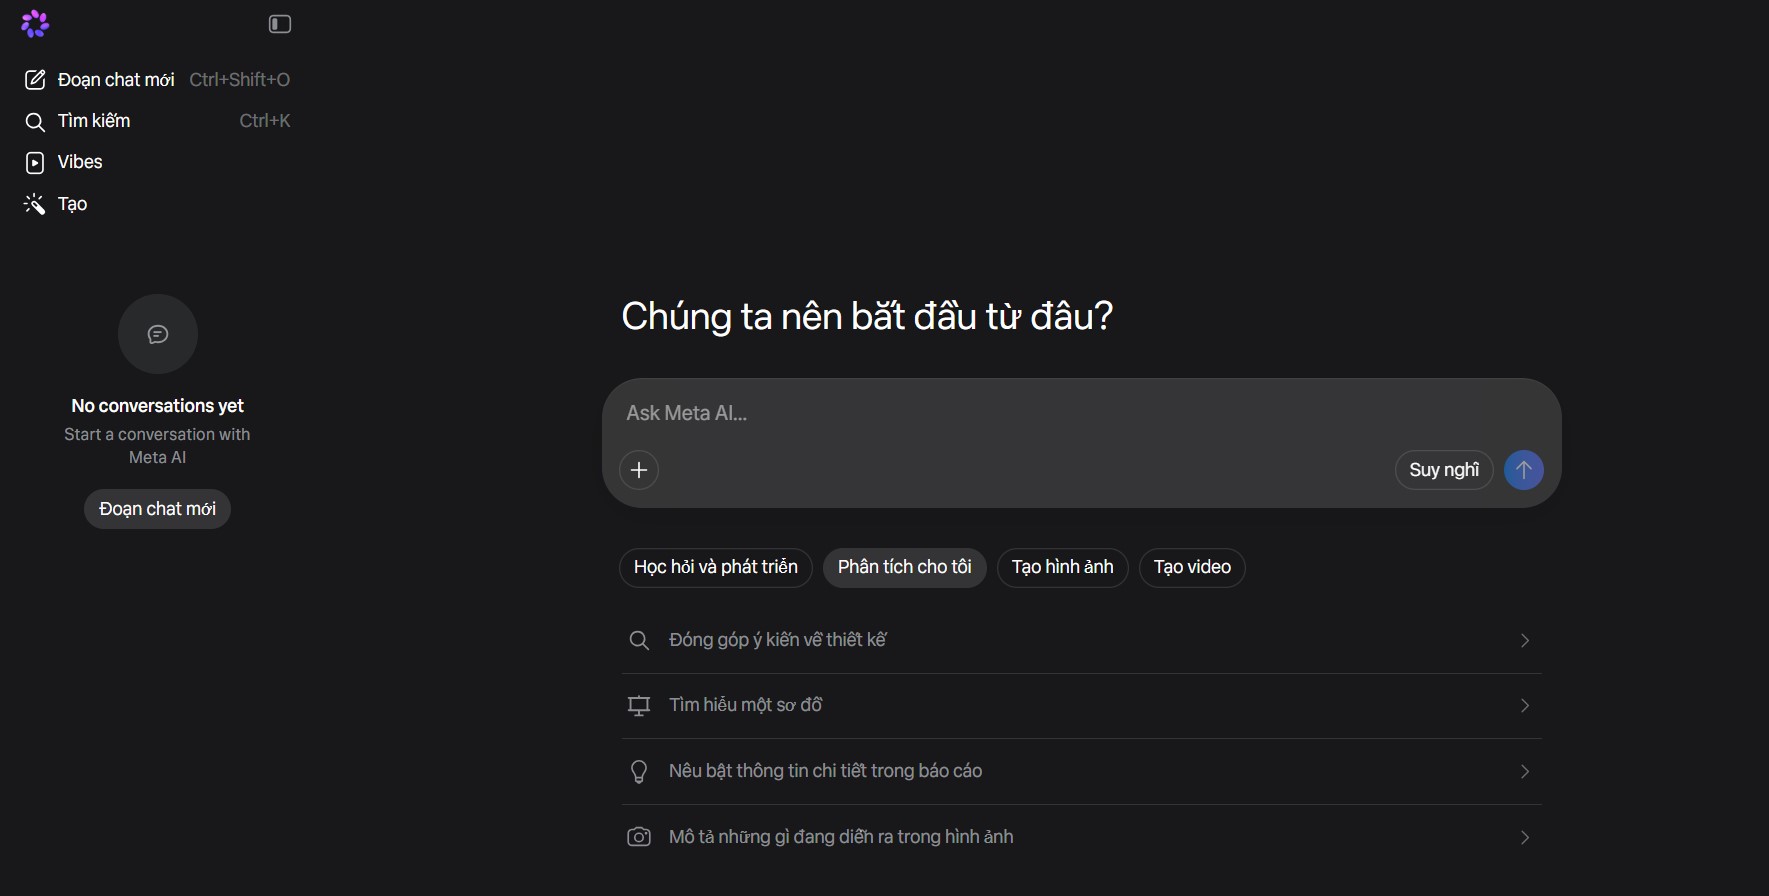
Task: Choose the Học hỏi và phát triển chip
Action: click(x=715, y=567)
